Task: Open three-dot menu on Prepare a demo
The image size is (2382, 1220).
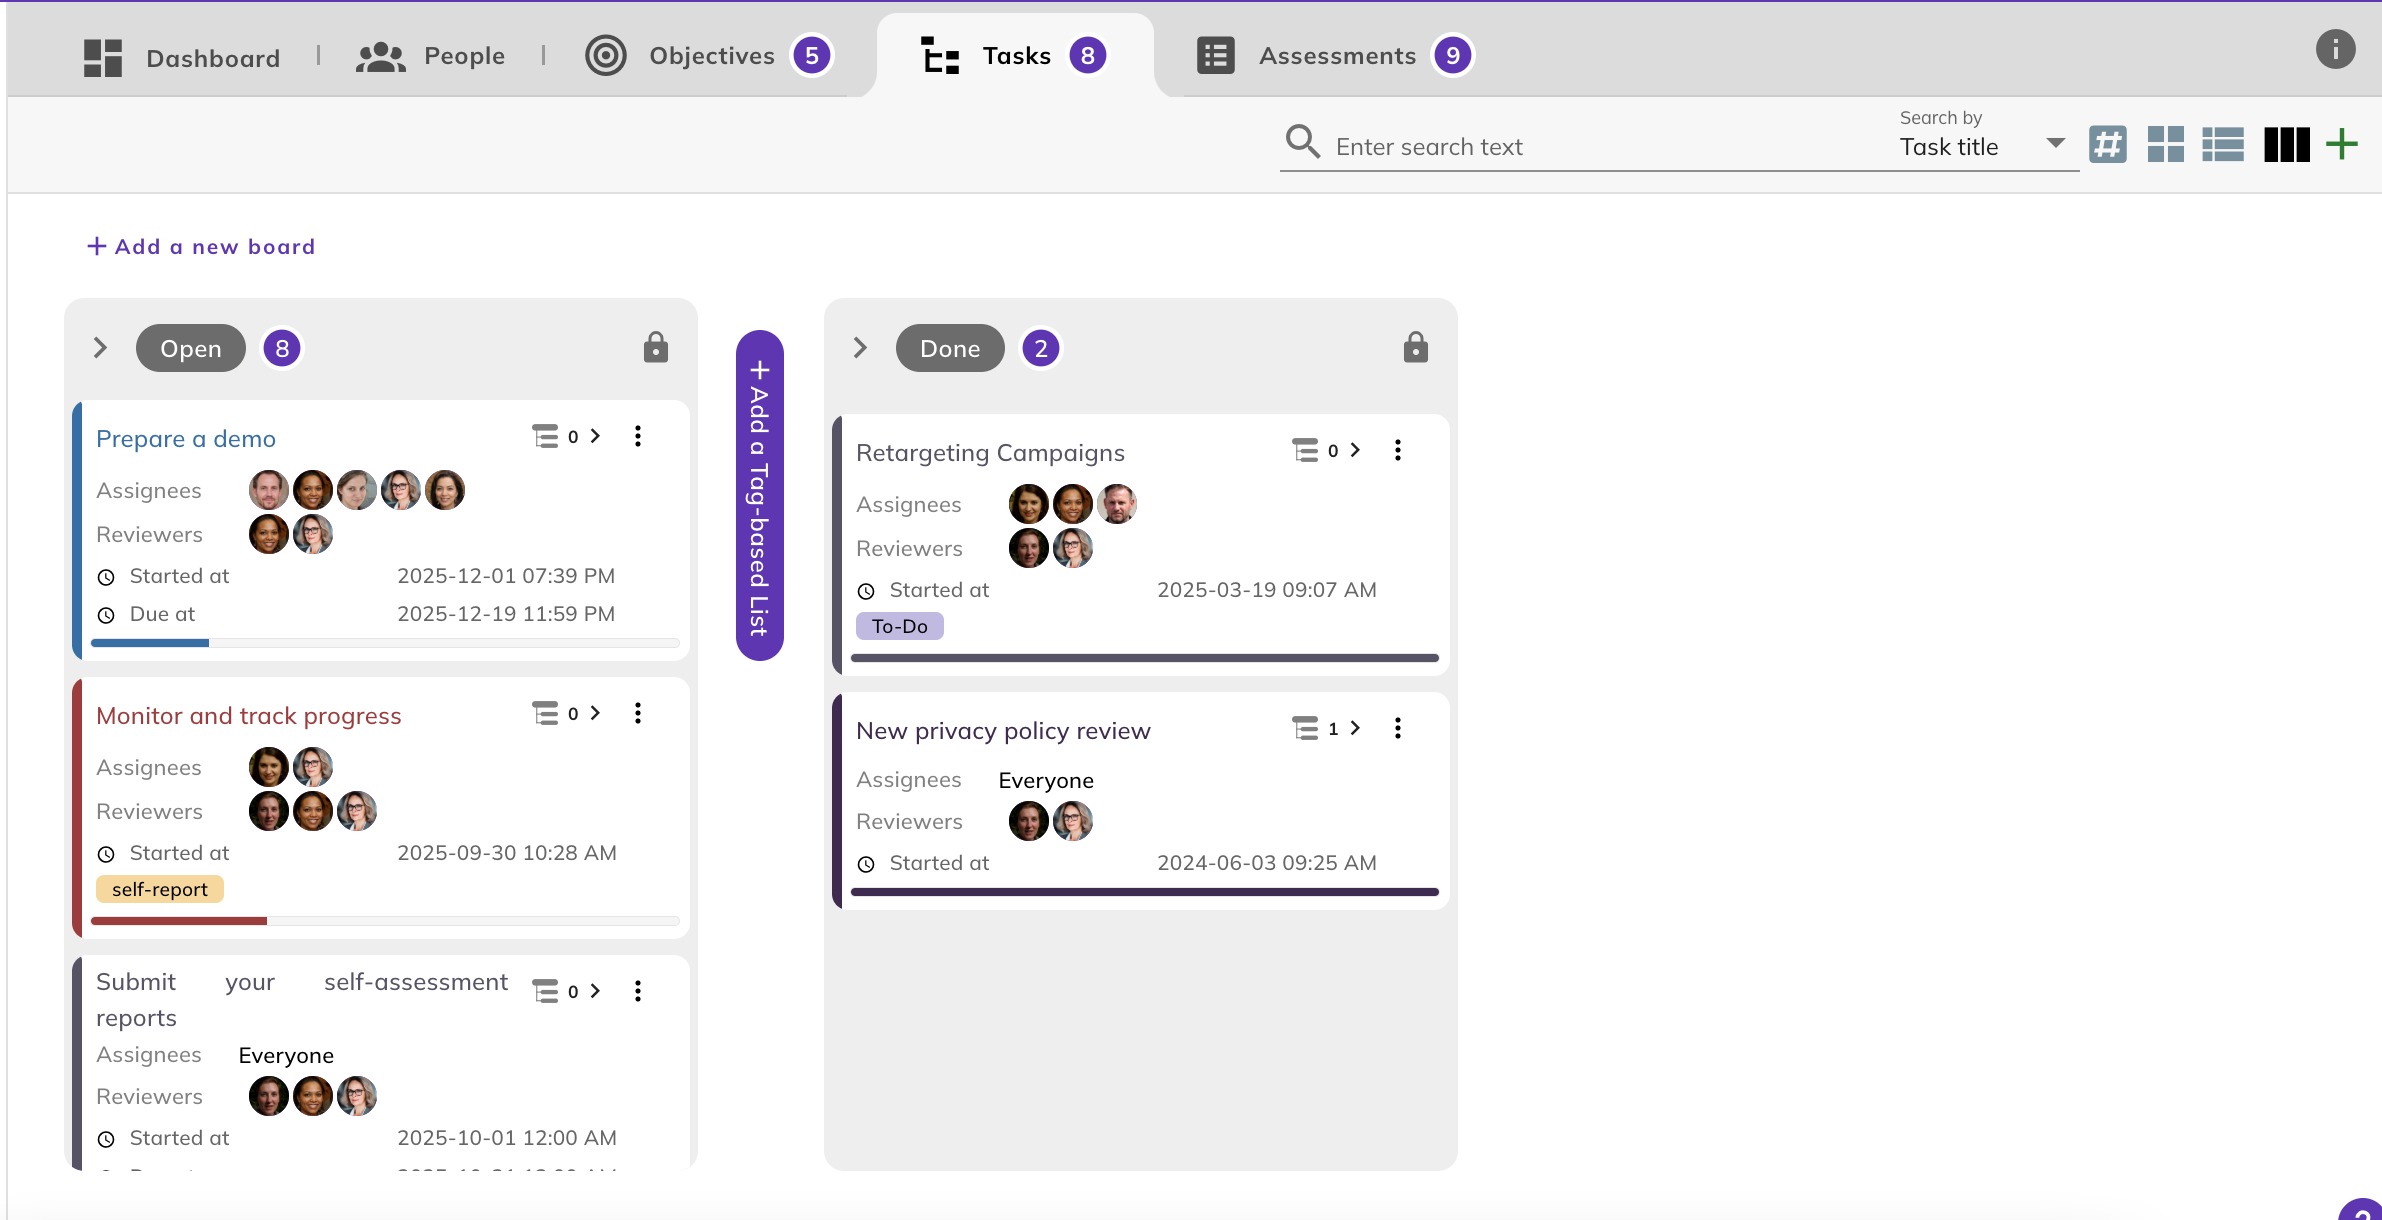Action: [x=638, y=436]
